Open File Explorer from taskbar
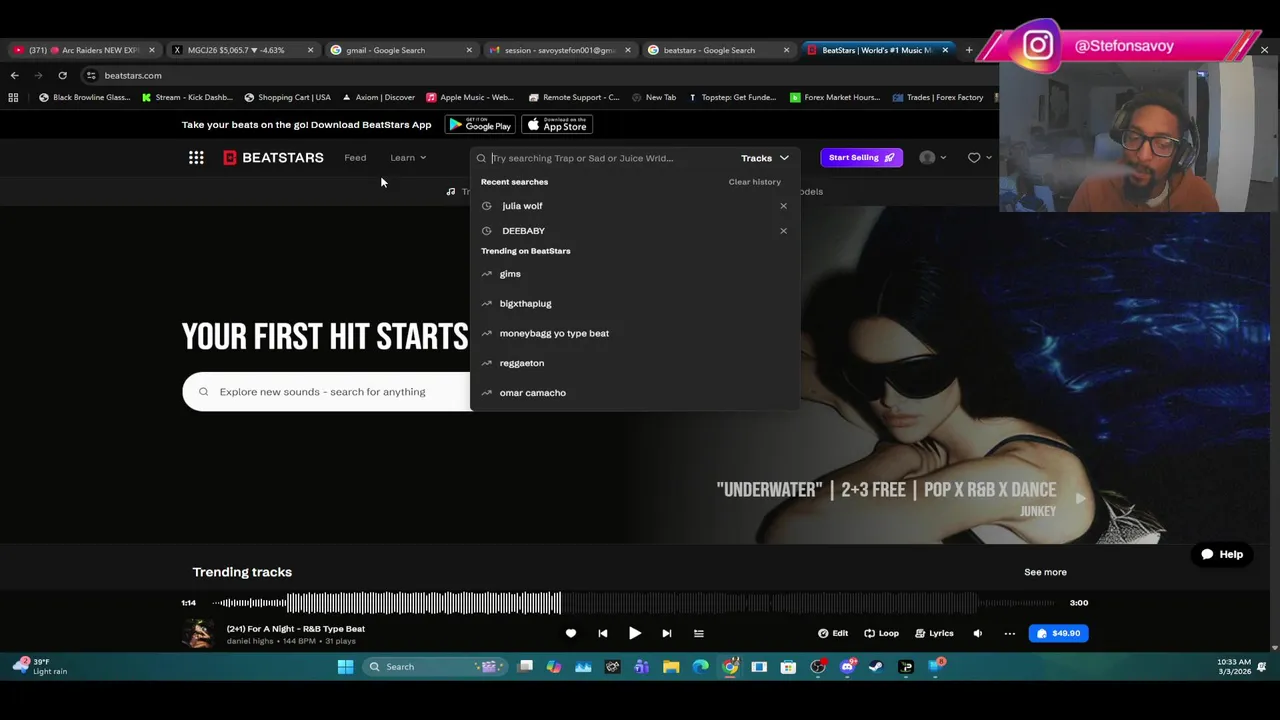This screenshot has height=720, width=1280. (671, 667)
